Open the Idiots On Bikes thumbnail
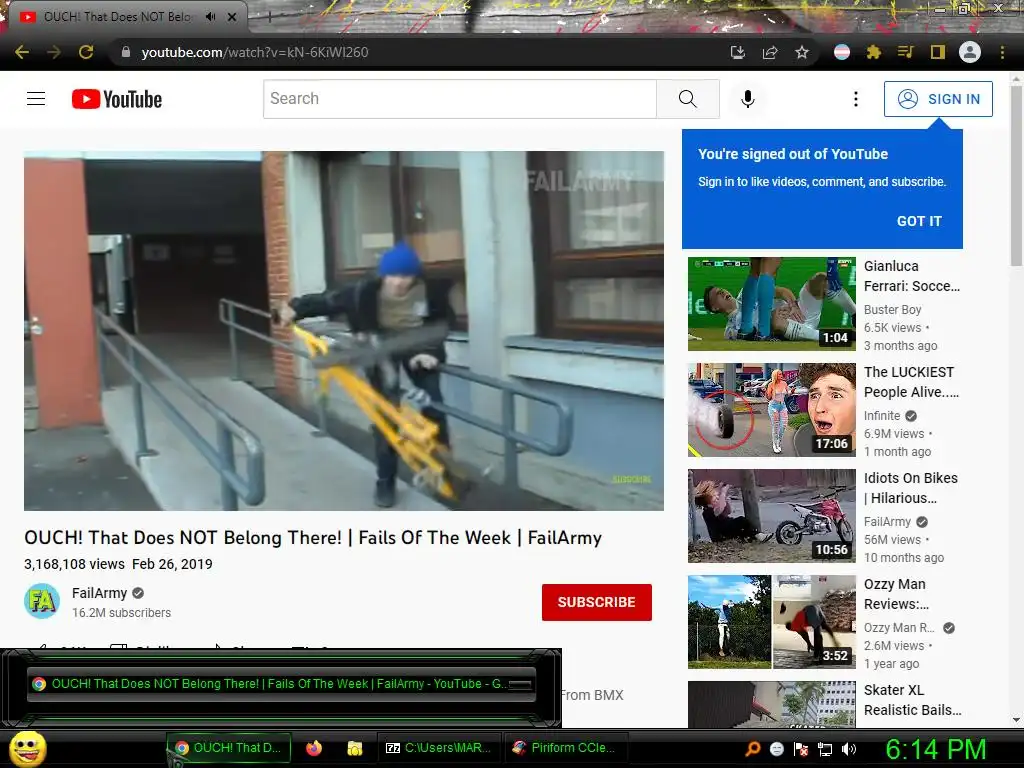The width and height of the screenshot is (1024, 768). 772,516
